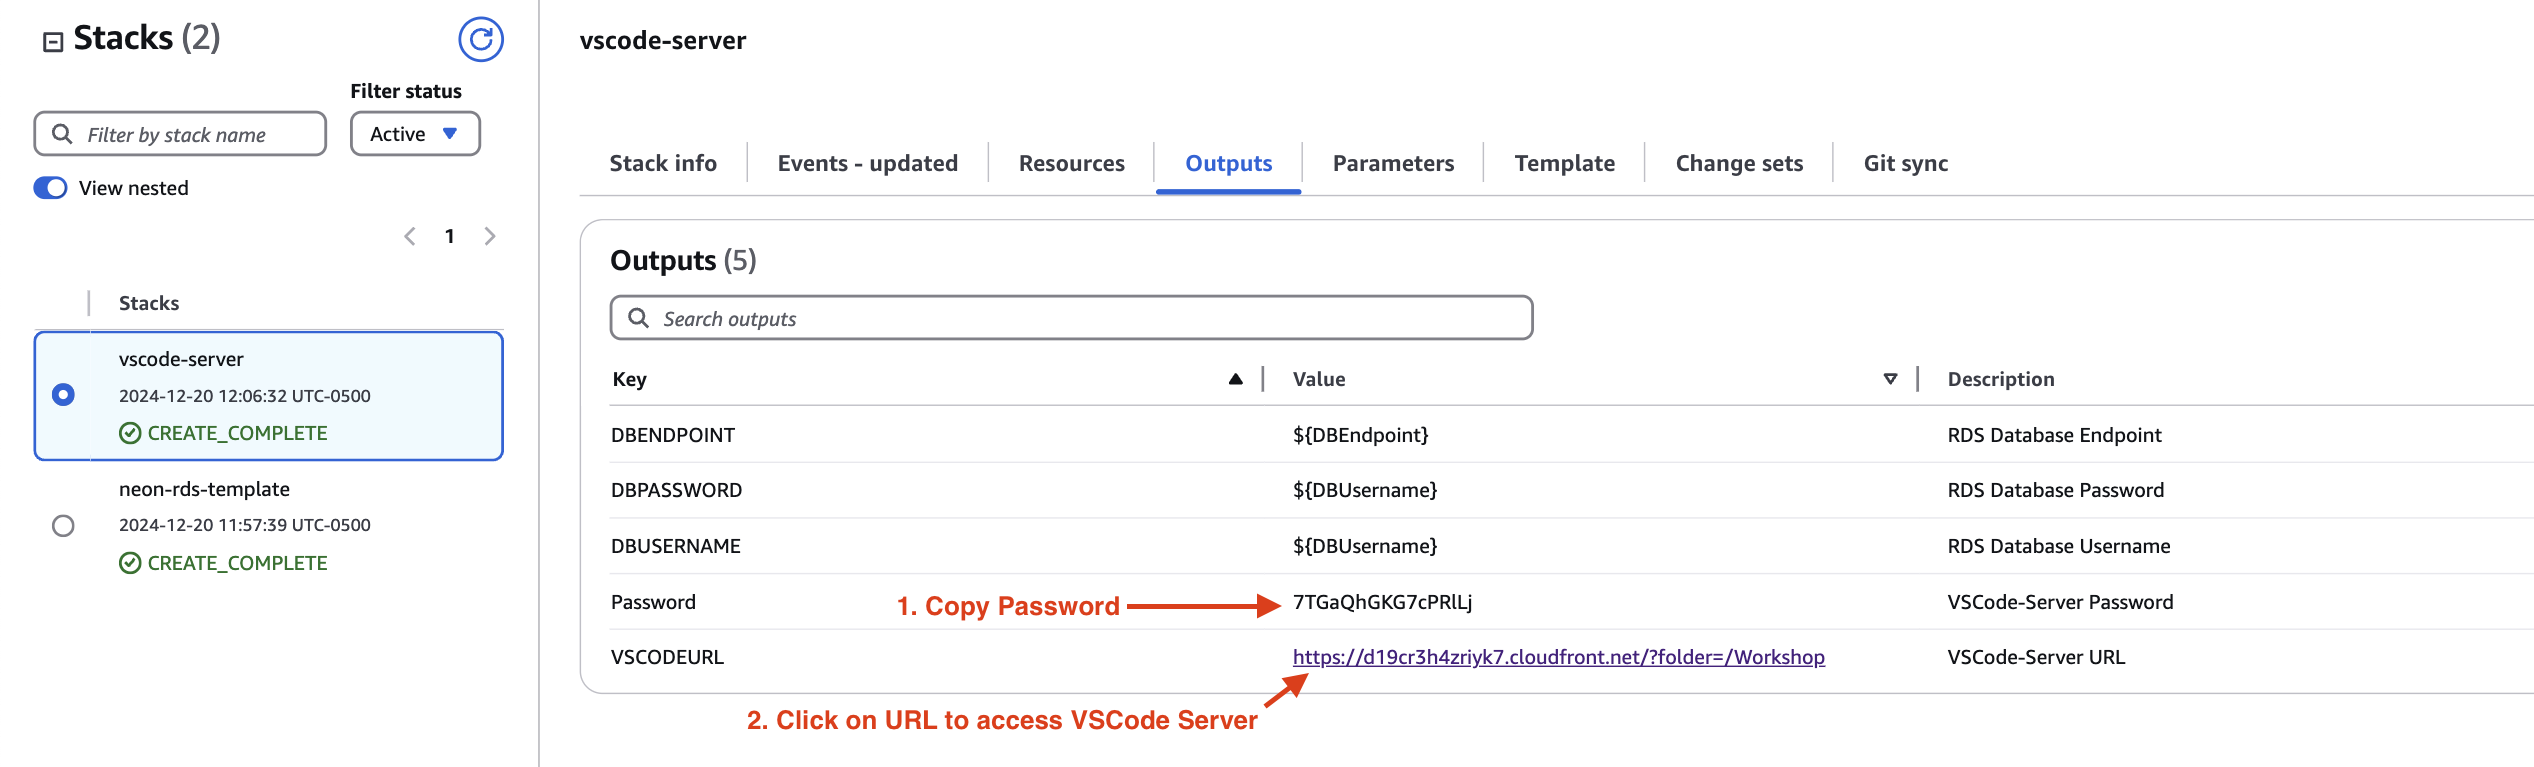Screen dimensions: 2534x767
Task: Disable the View nested toggle
Action: pyautogui.click(x=49, y=187)
